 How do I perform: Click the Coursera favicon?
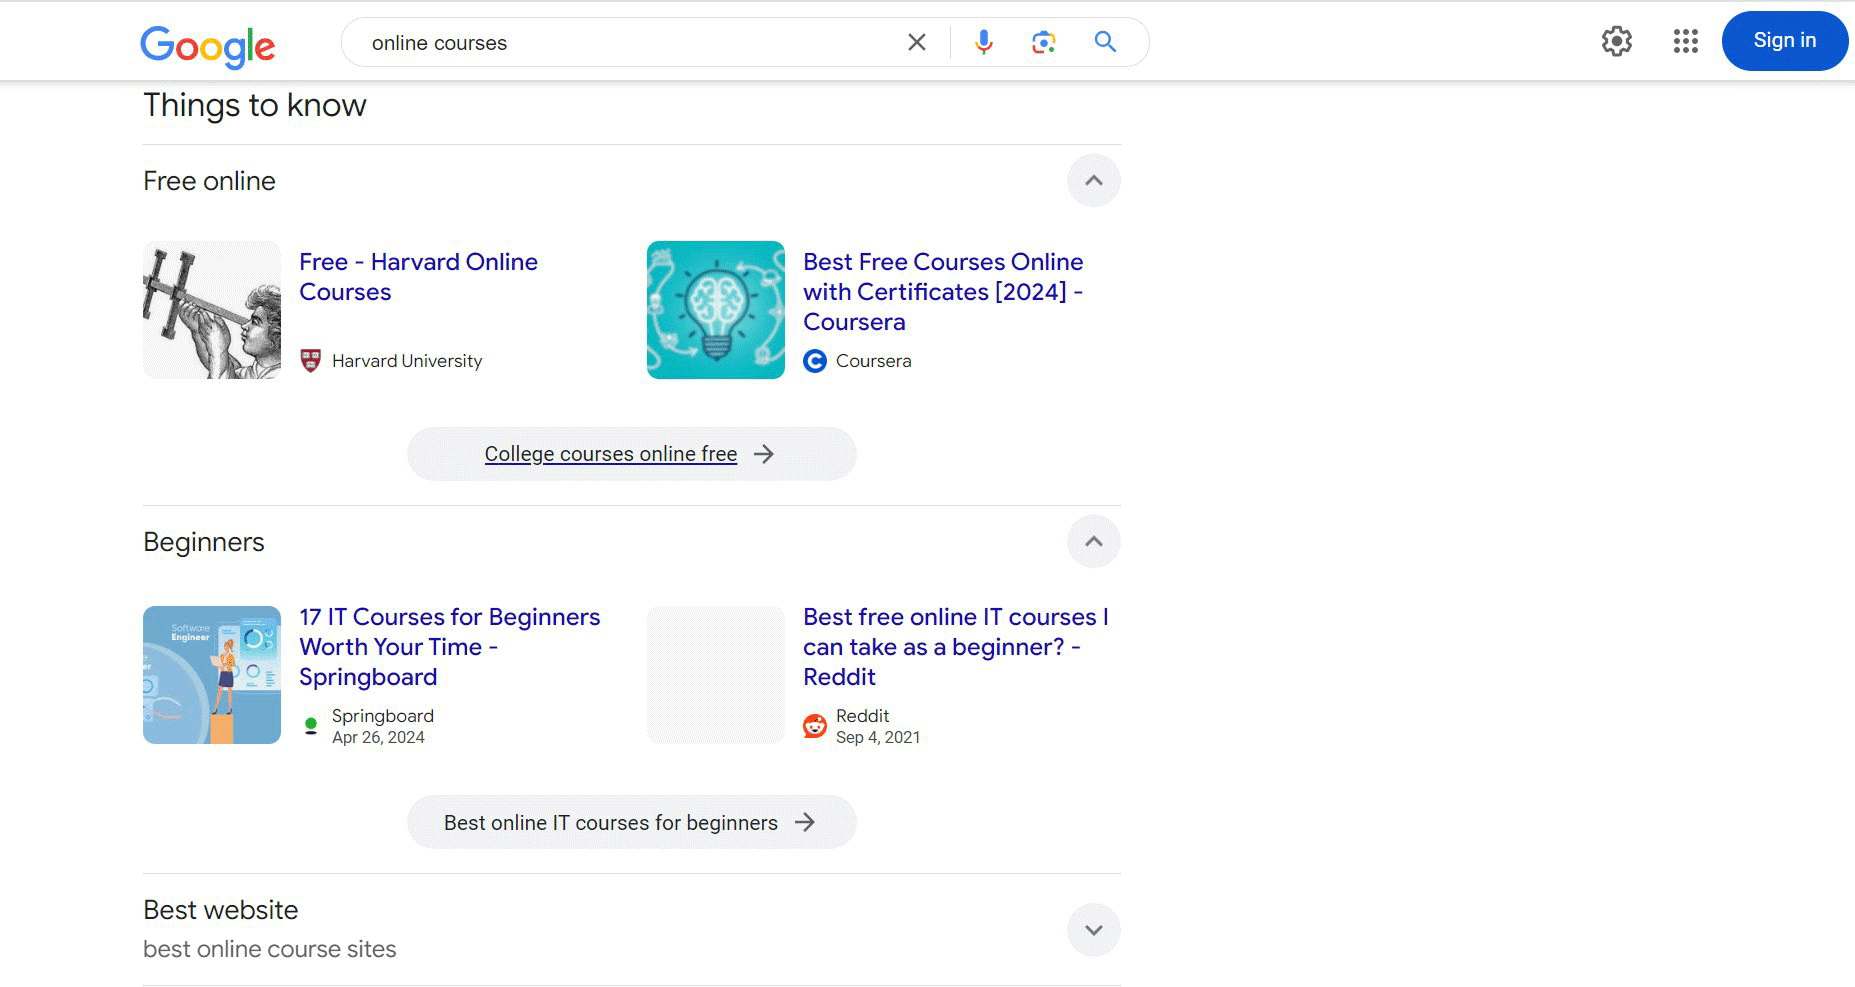coord(815,361)
